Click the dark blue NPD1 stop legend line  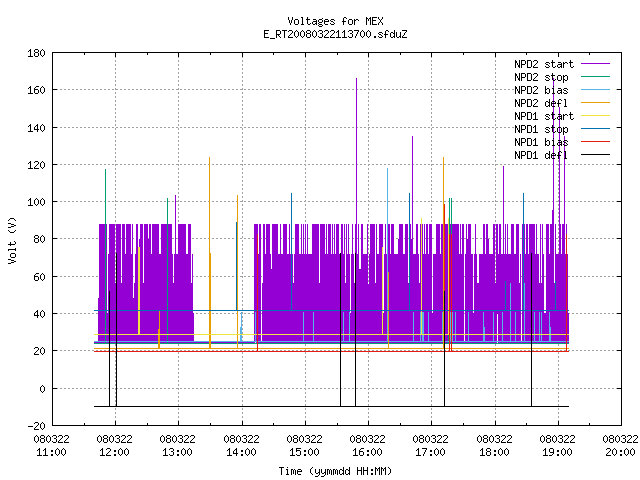point(595,129)
